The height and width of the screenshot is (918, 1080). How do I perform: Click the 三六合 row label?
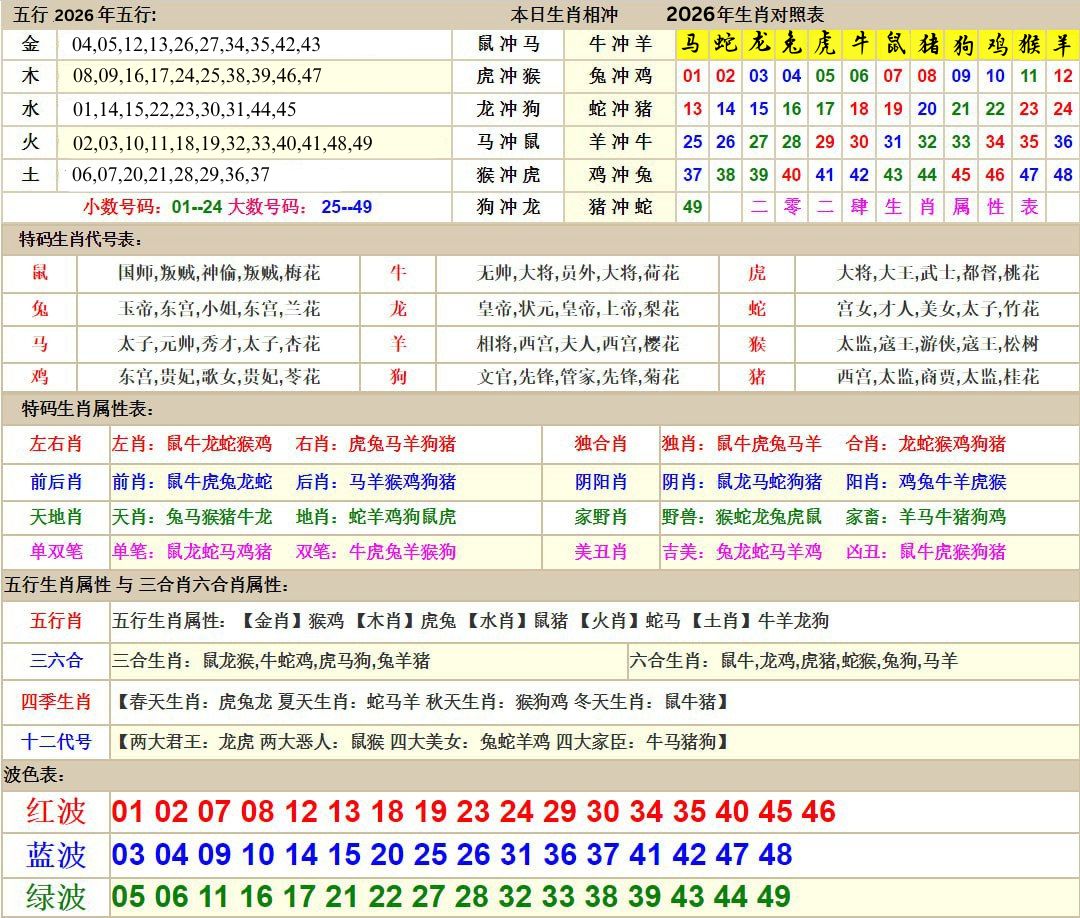point(56,661)
